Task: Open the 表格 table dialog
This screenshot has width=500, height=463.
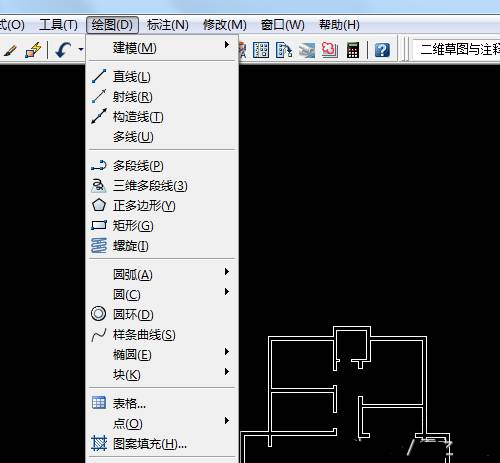Action: [x=162, y=404]
